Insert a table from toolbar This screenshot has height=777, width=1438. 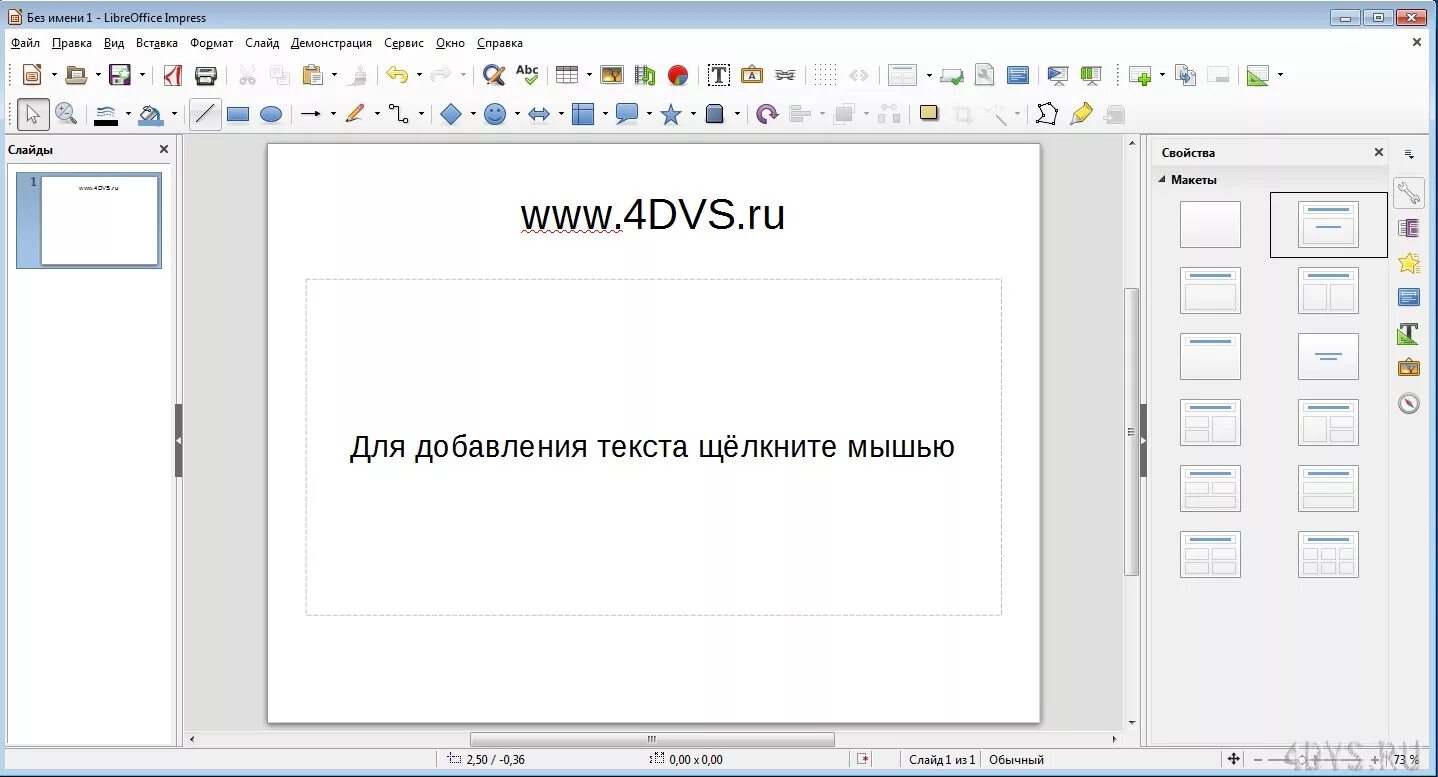pos(567,75)
